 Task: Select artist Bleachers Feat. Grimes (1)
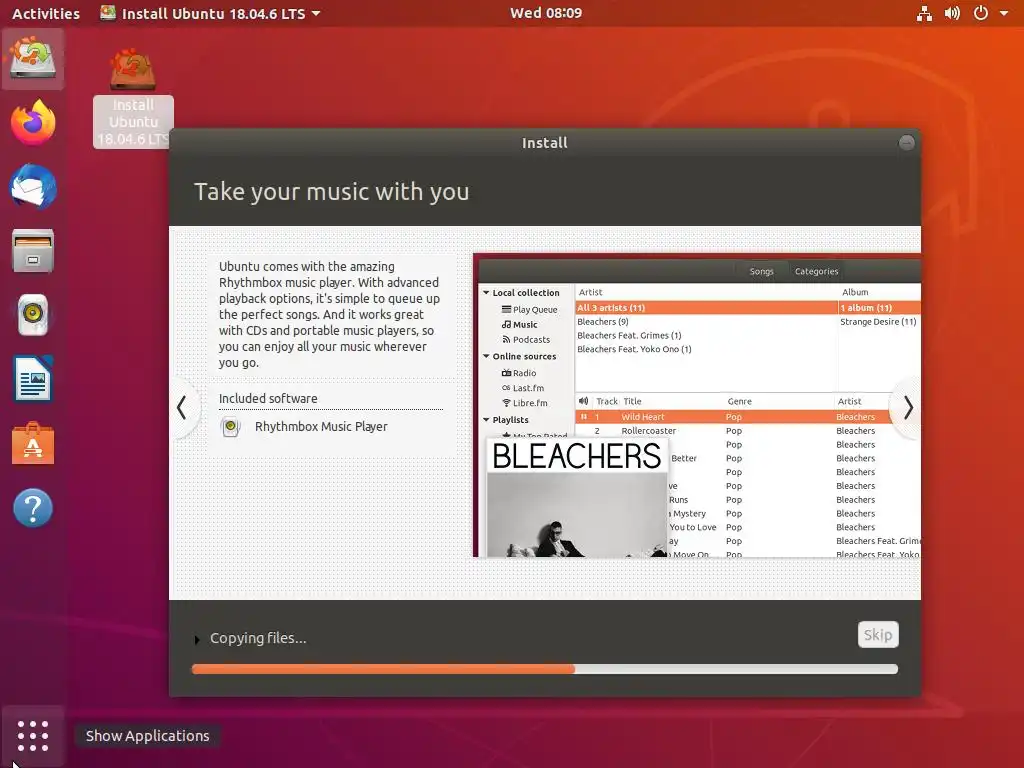click(x=629, y=335)
